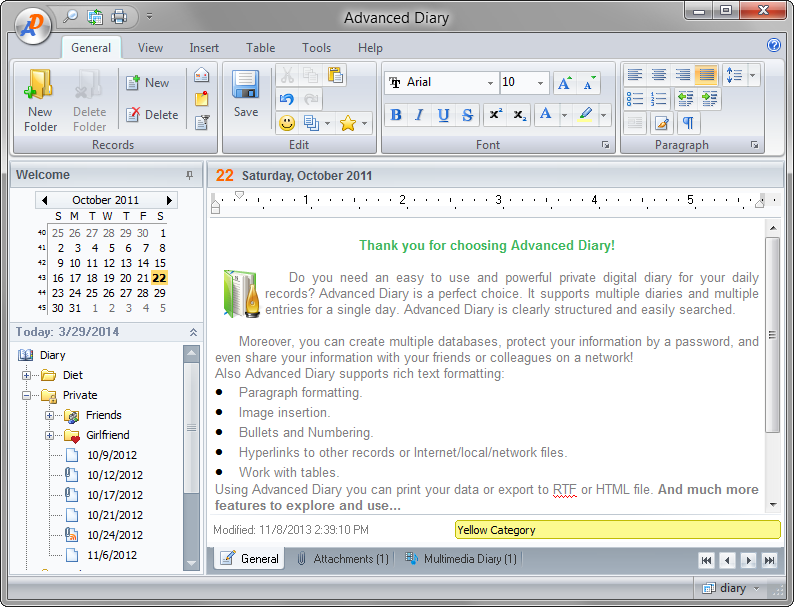Click the Yellow Category field

[617, 530]
